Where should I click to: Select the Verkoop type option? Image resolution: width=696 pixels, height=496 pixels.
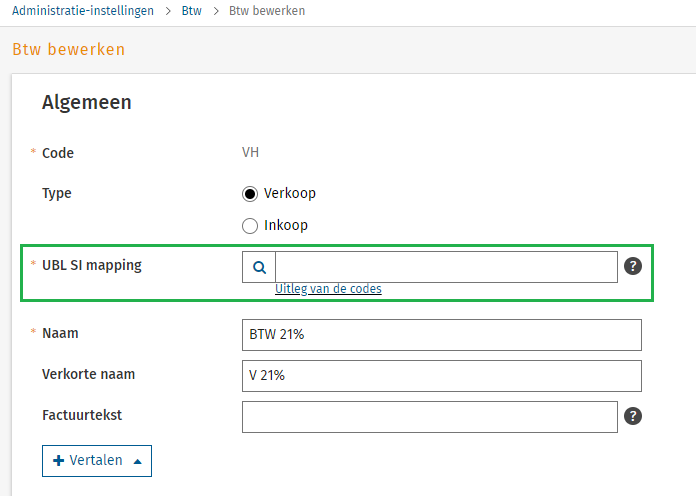251,193
